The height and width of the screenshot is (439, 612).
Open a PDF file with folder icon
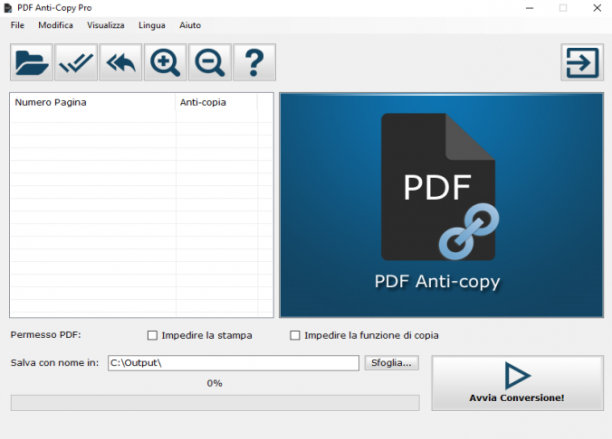[x=31, y=62]
